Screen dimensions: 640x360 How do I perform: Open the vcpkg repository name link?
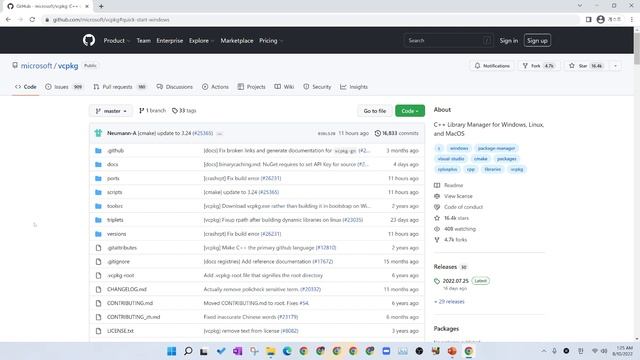coord(68,66)
